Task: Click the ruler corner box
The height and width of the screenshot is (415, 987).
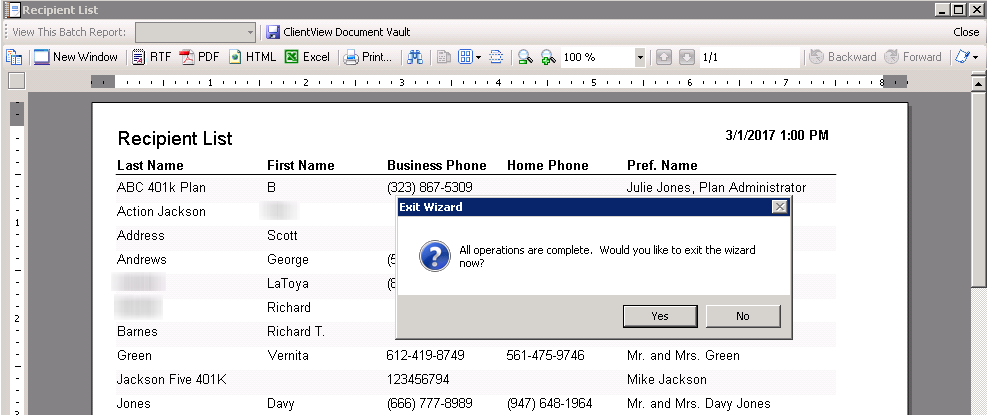Action: click(x=17, y=81)
